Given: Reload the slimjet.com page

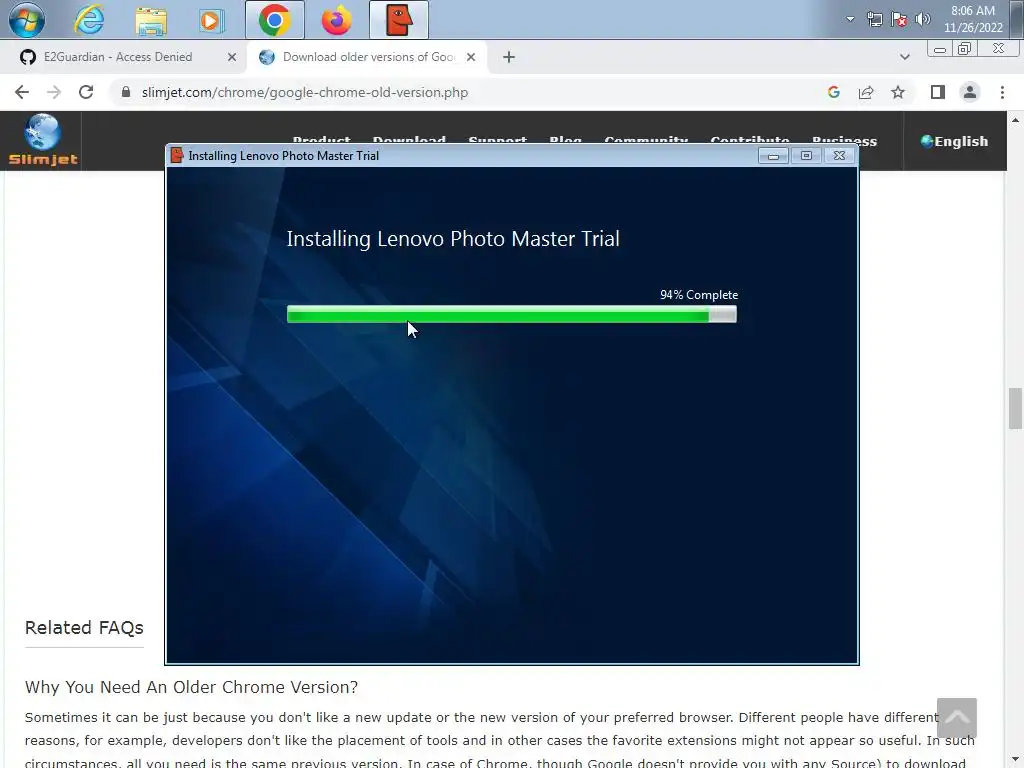Looking at the screenshot, I should pyautogui.click(x=86, y=92).
